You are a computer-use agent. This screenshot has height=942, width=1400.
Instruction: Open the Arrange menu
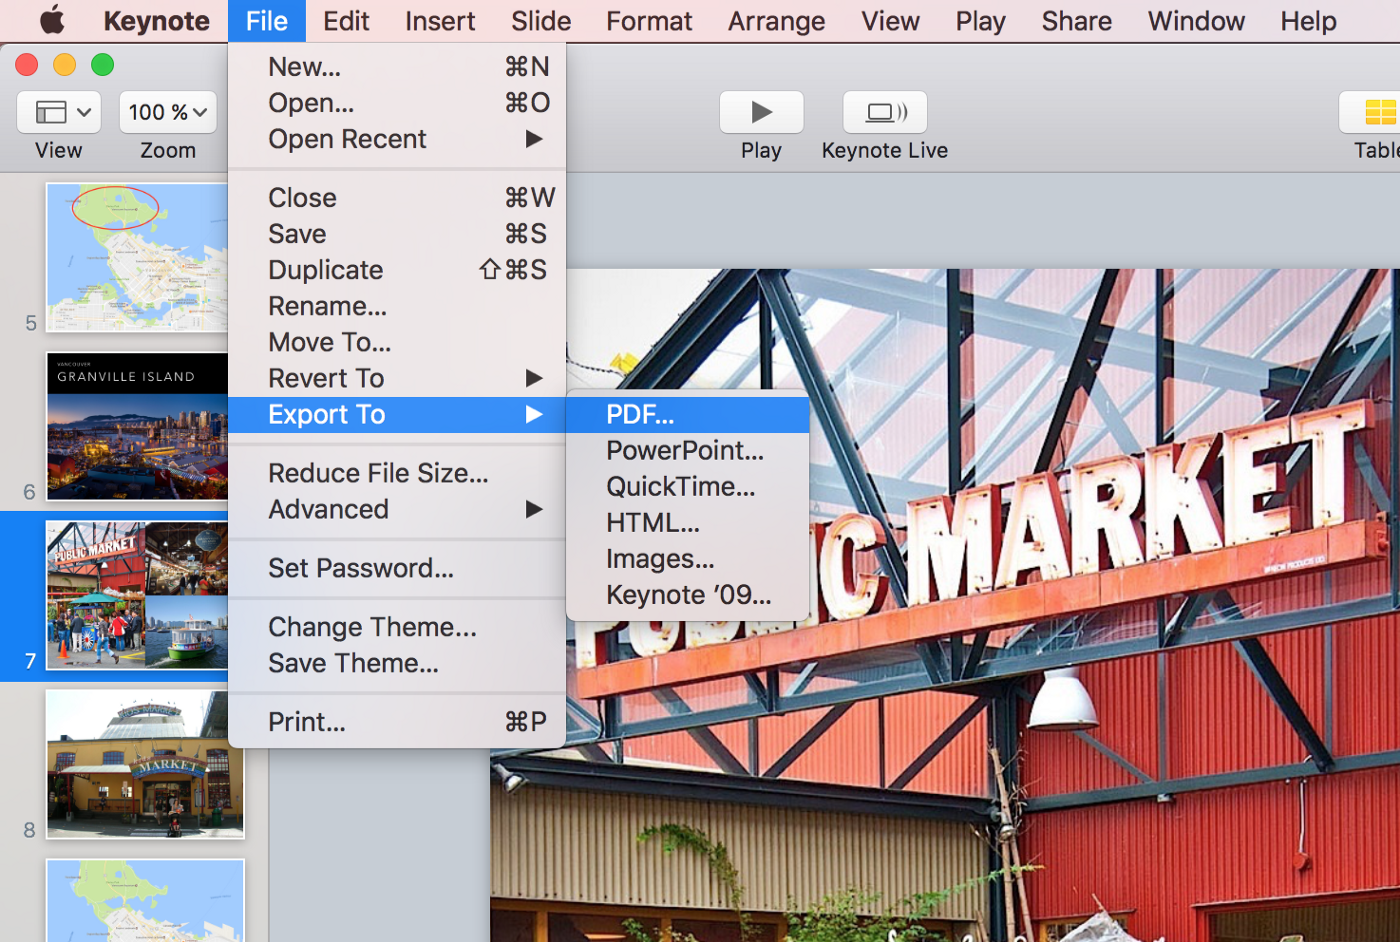tap(776, 20)
